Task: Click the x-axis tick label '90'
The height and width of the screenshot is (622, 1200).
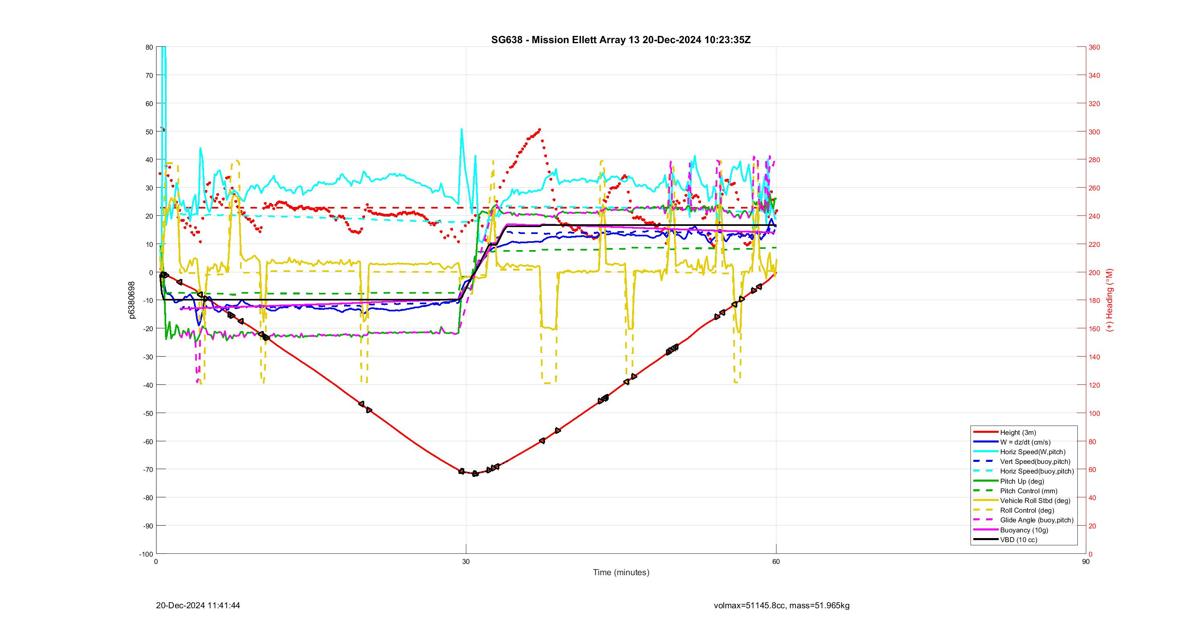Action: tap(1086, 562)
